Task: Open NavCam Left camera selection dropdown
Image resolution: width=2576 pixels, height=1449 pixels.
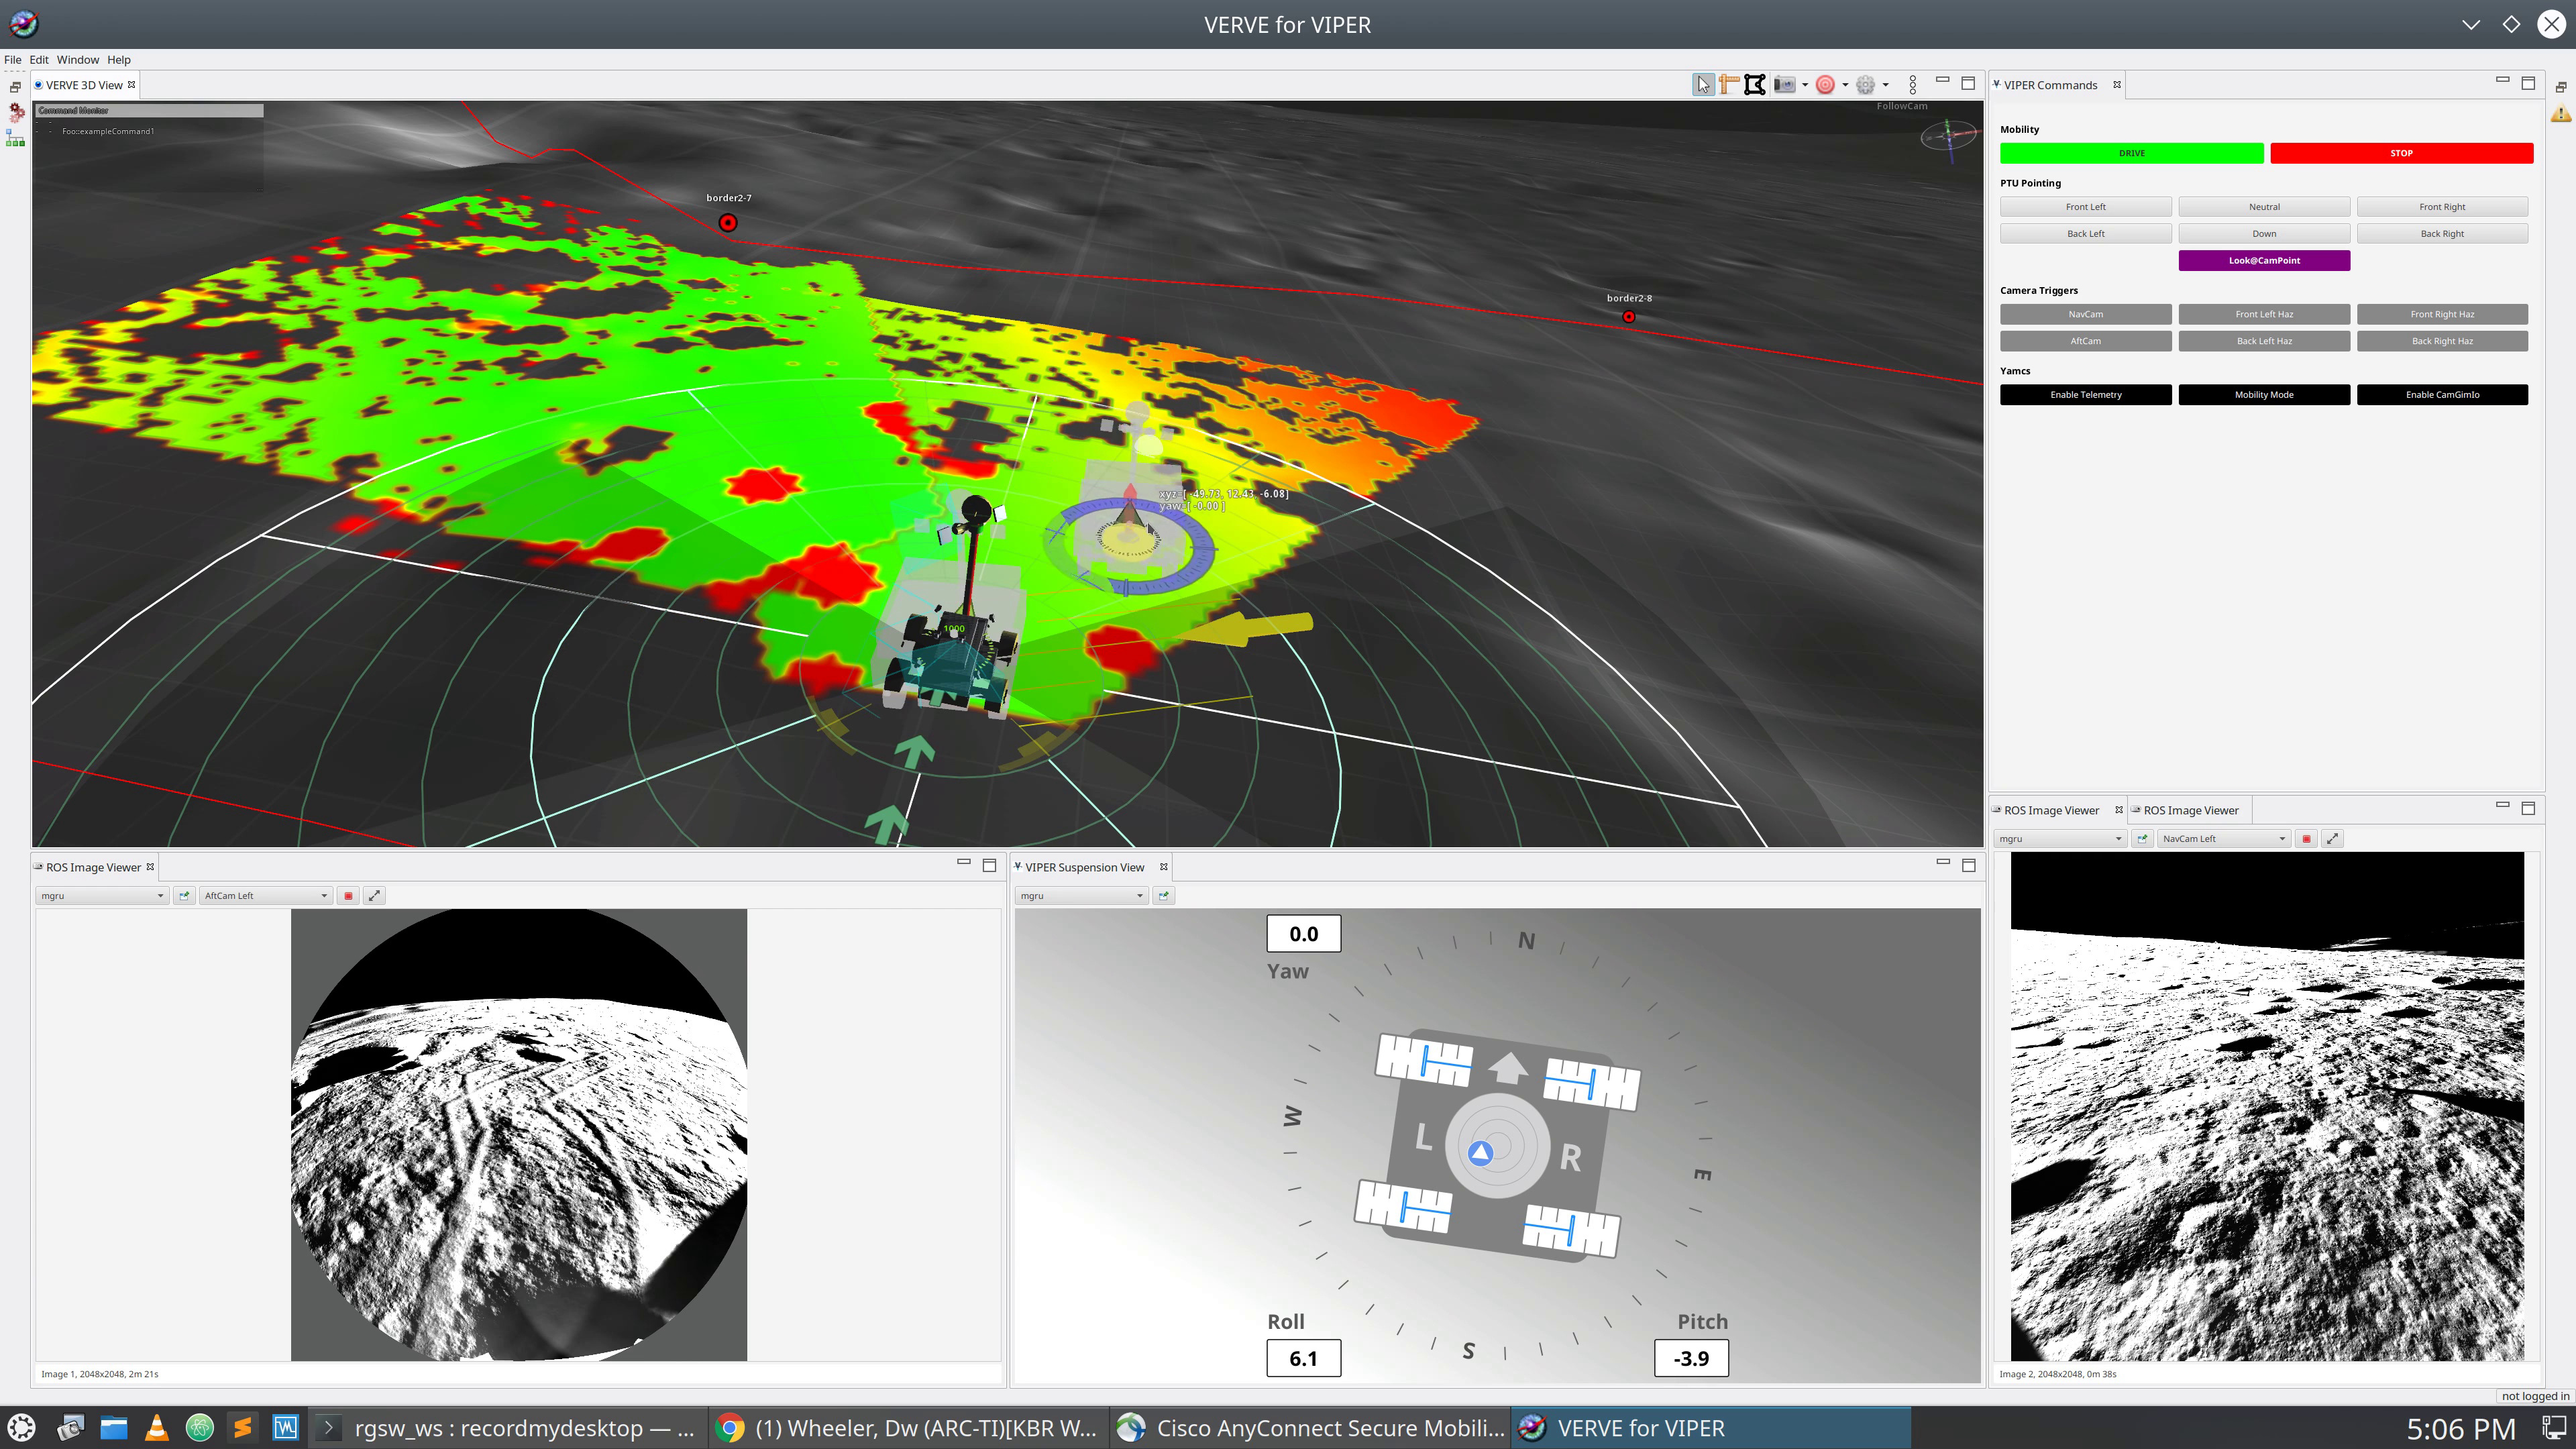Action: click(x=2224, y=839)
